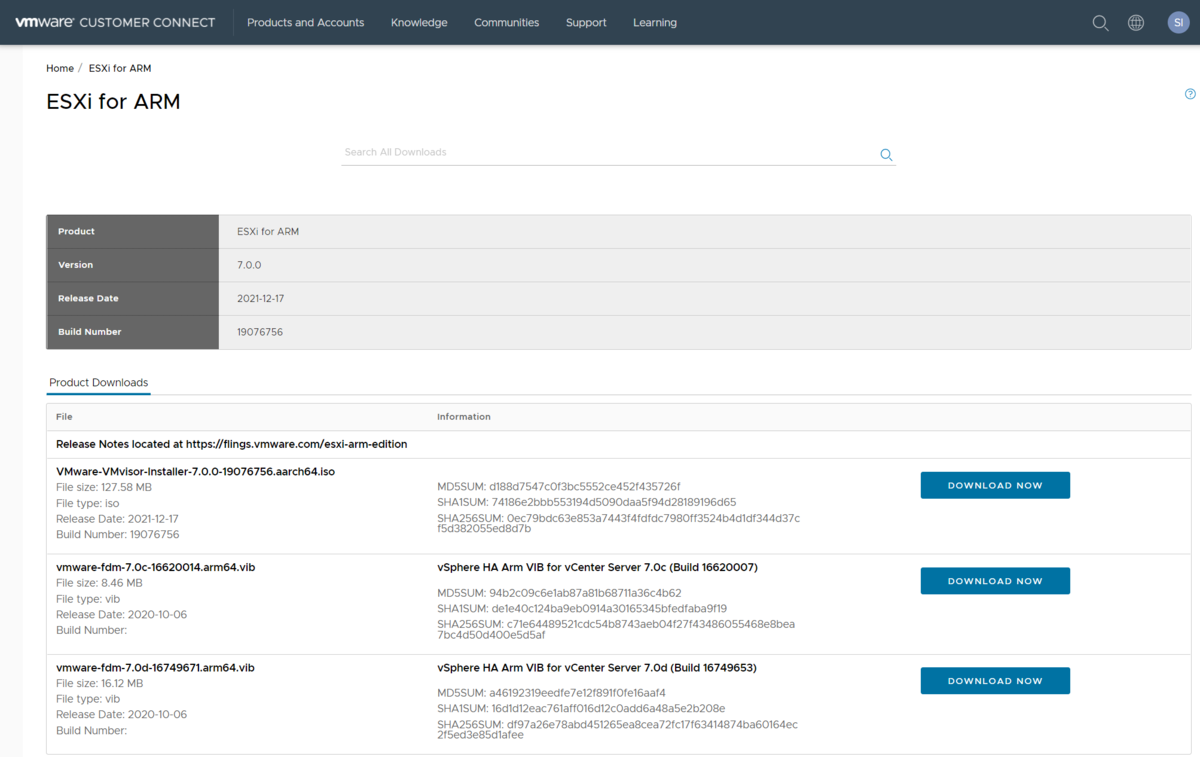Click File size 16.12 MB text
Viewport: 1200px width, 757px height.
[99, 683]
